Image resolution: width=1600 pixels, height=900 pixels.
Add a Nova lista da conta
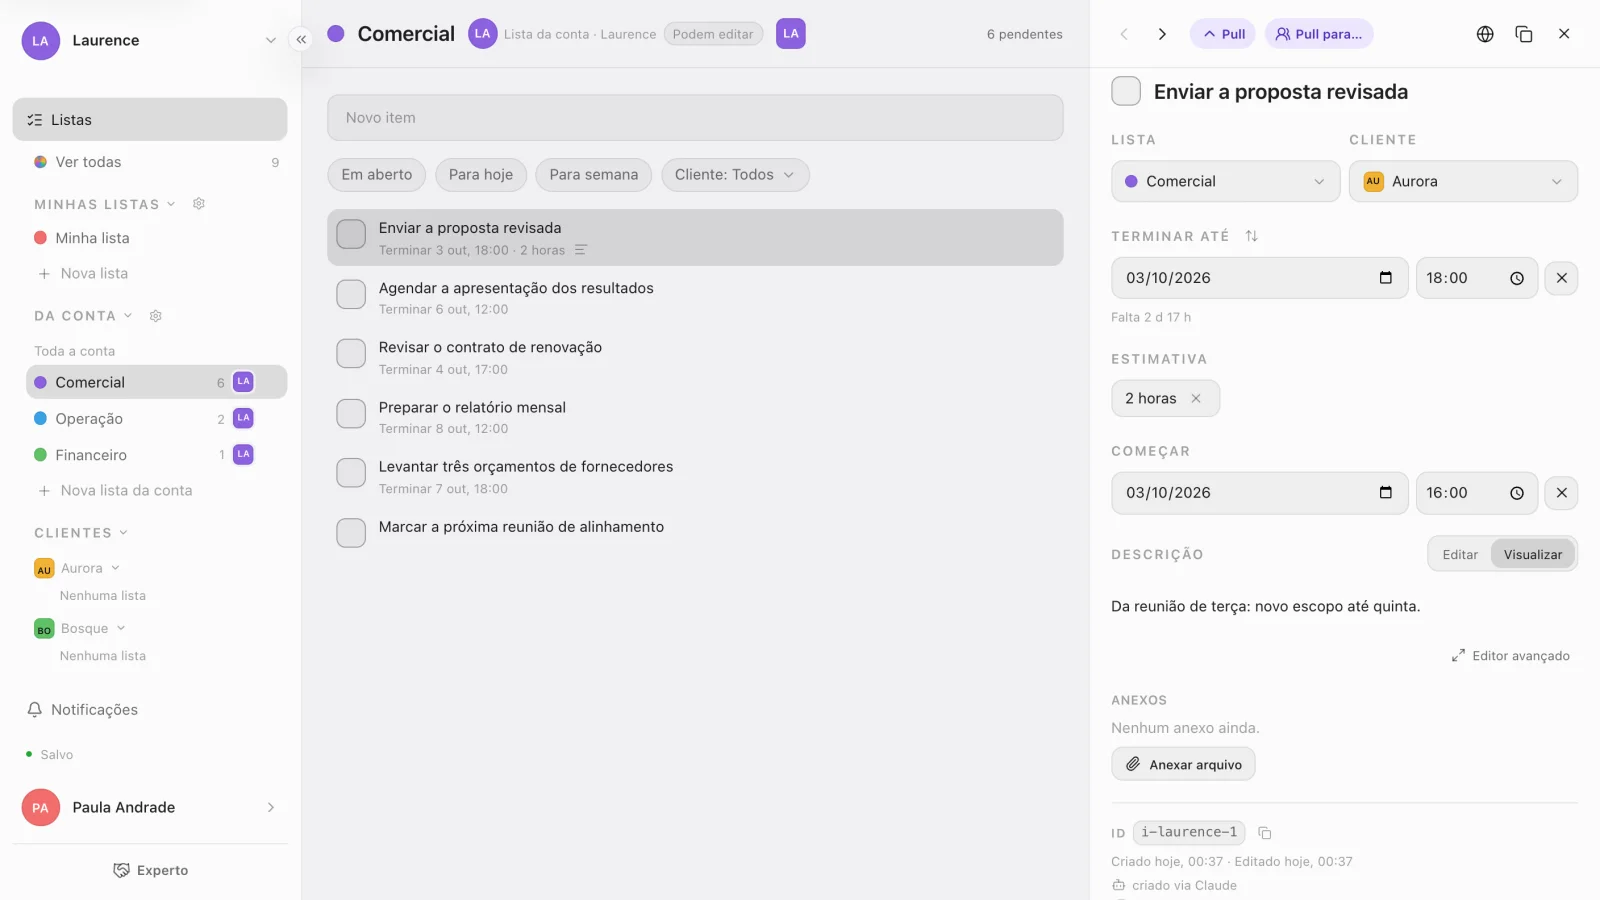(116, 491)
